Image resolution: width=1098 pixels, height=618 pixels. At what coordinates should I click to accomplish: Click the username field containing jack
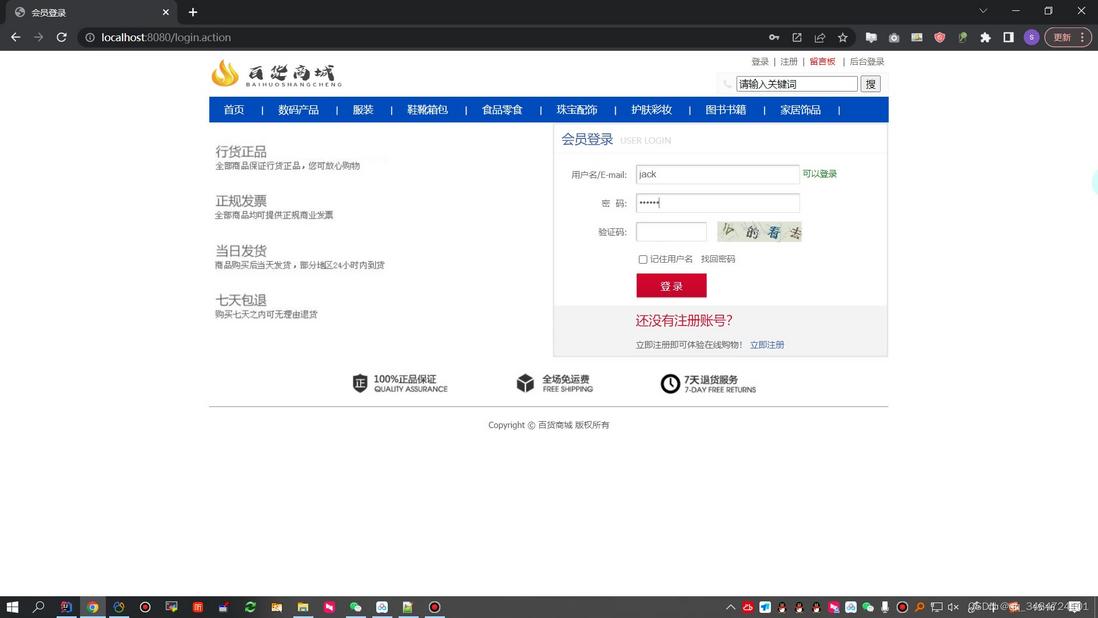pyautogui.click(x=717, y=174)
